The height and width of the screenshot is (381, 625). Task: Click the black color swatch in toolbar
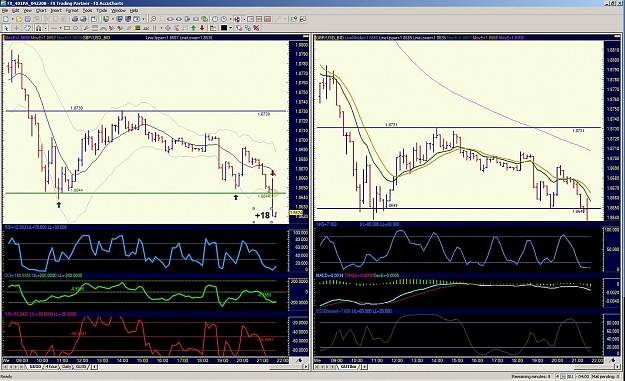pyautogui.click(x=224, y=28)
